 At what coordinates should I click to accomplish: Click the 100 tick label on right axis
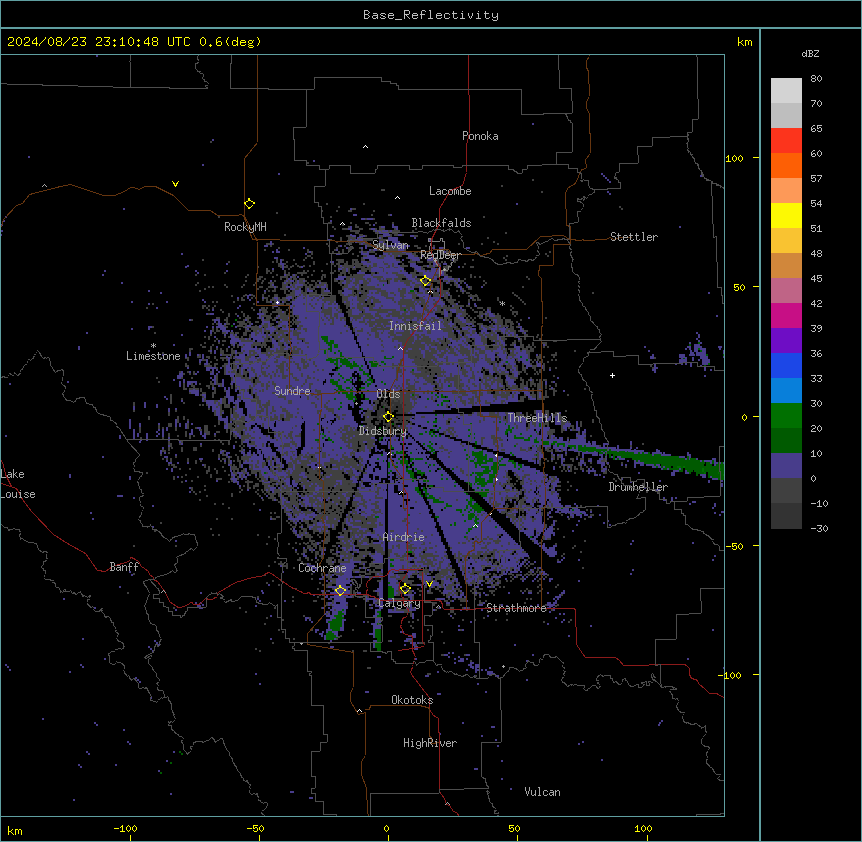pyautogui.click(x=734, y=158)
